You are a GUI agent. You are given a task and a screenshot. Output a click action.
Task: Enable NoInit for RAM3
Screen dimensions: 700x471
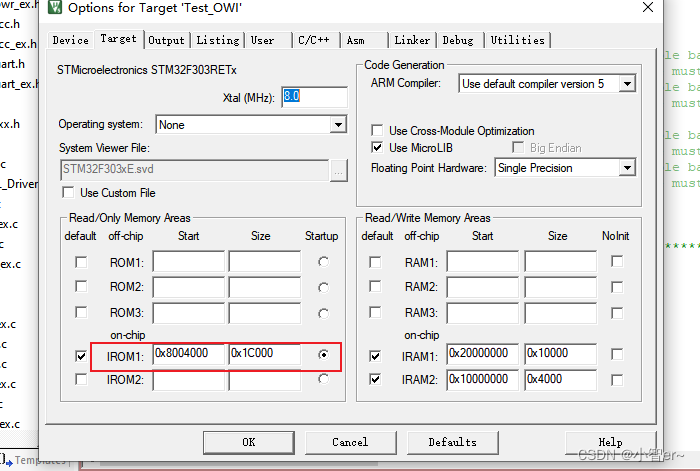pyautogui.click(x=617, y=313)
